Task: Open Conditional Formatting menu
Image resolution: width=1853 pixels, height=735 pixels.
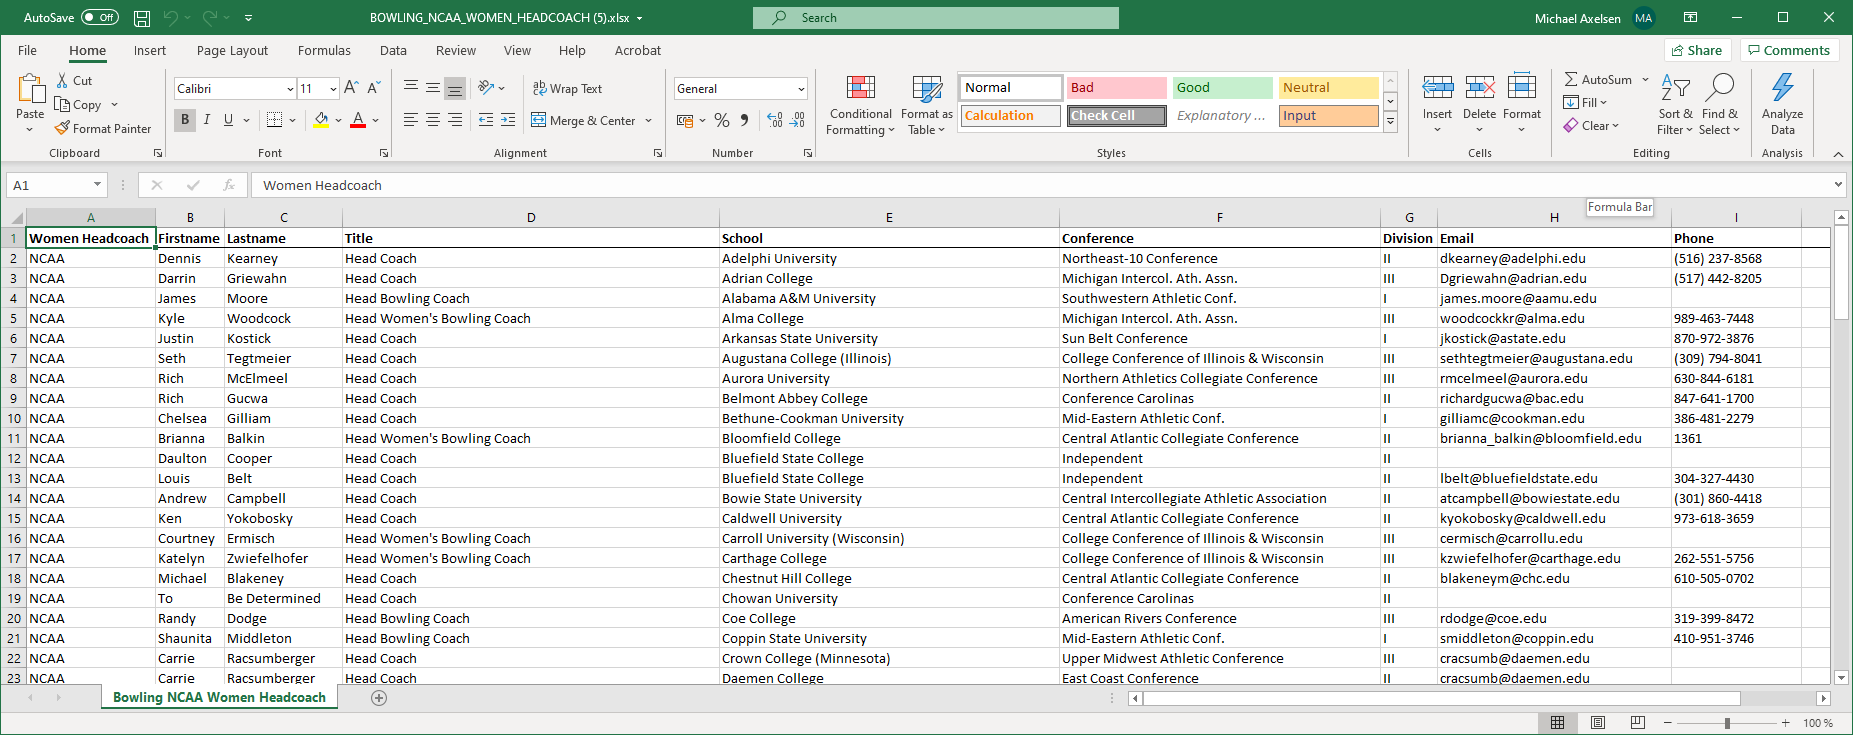Action: point(860,105)
